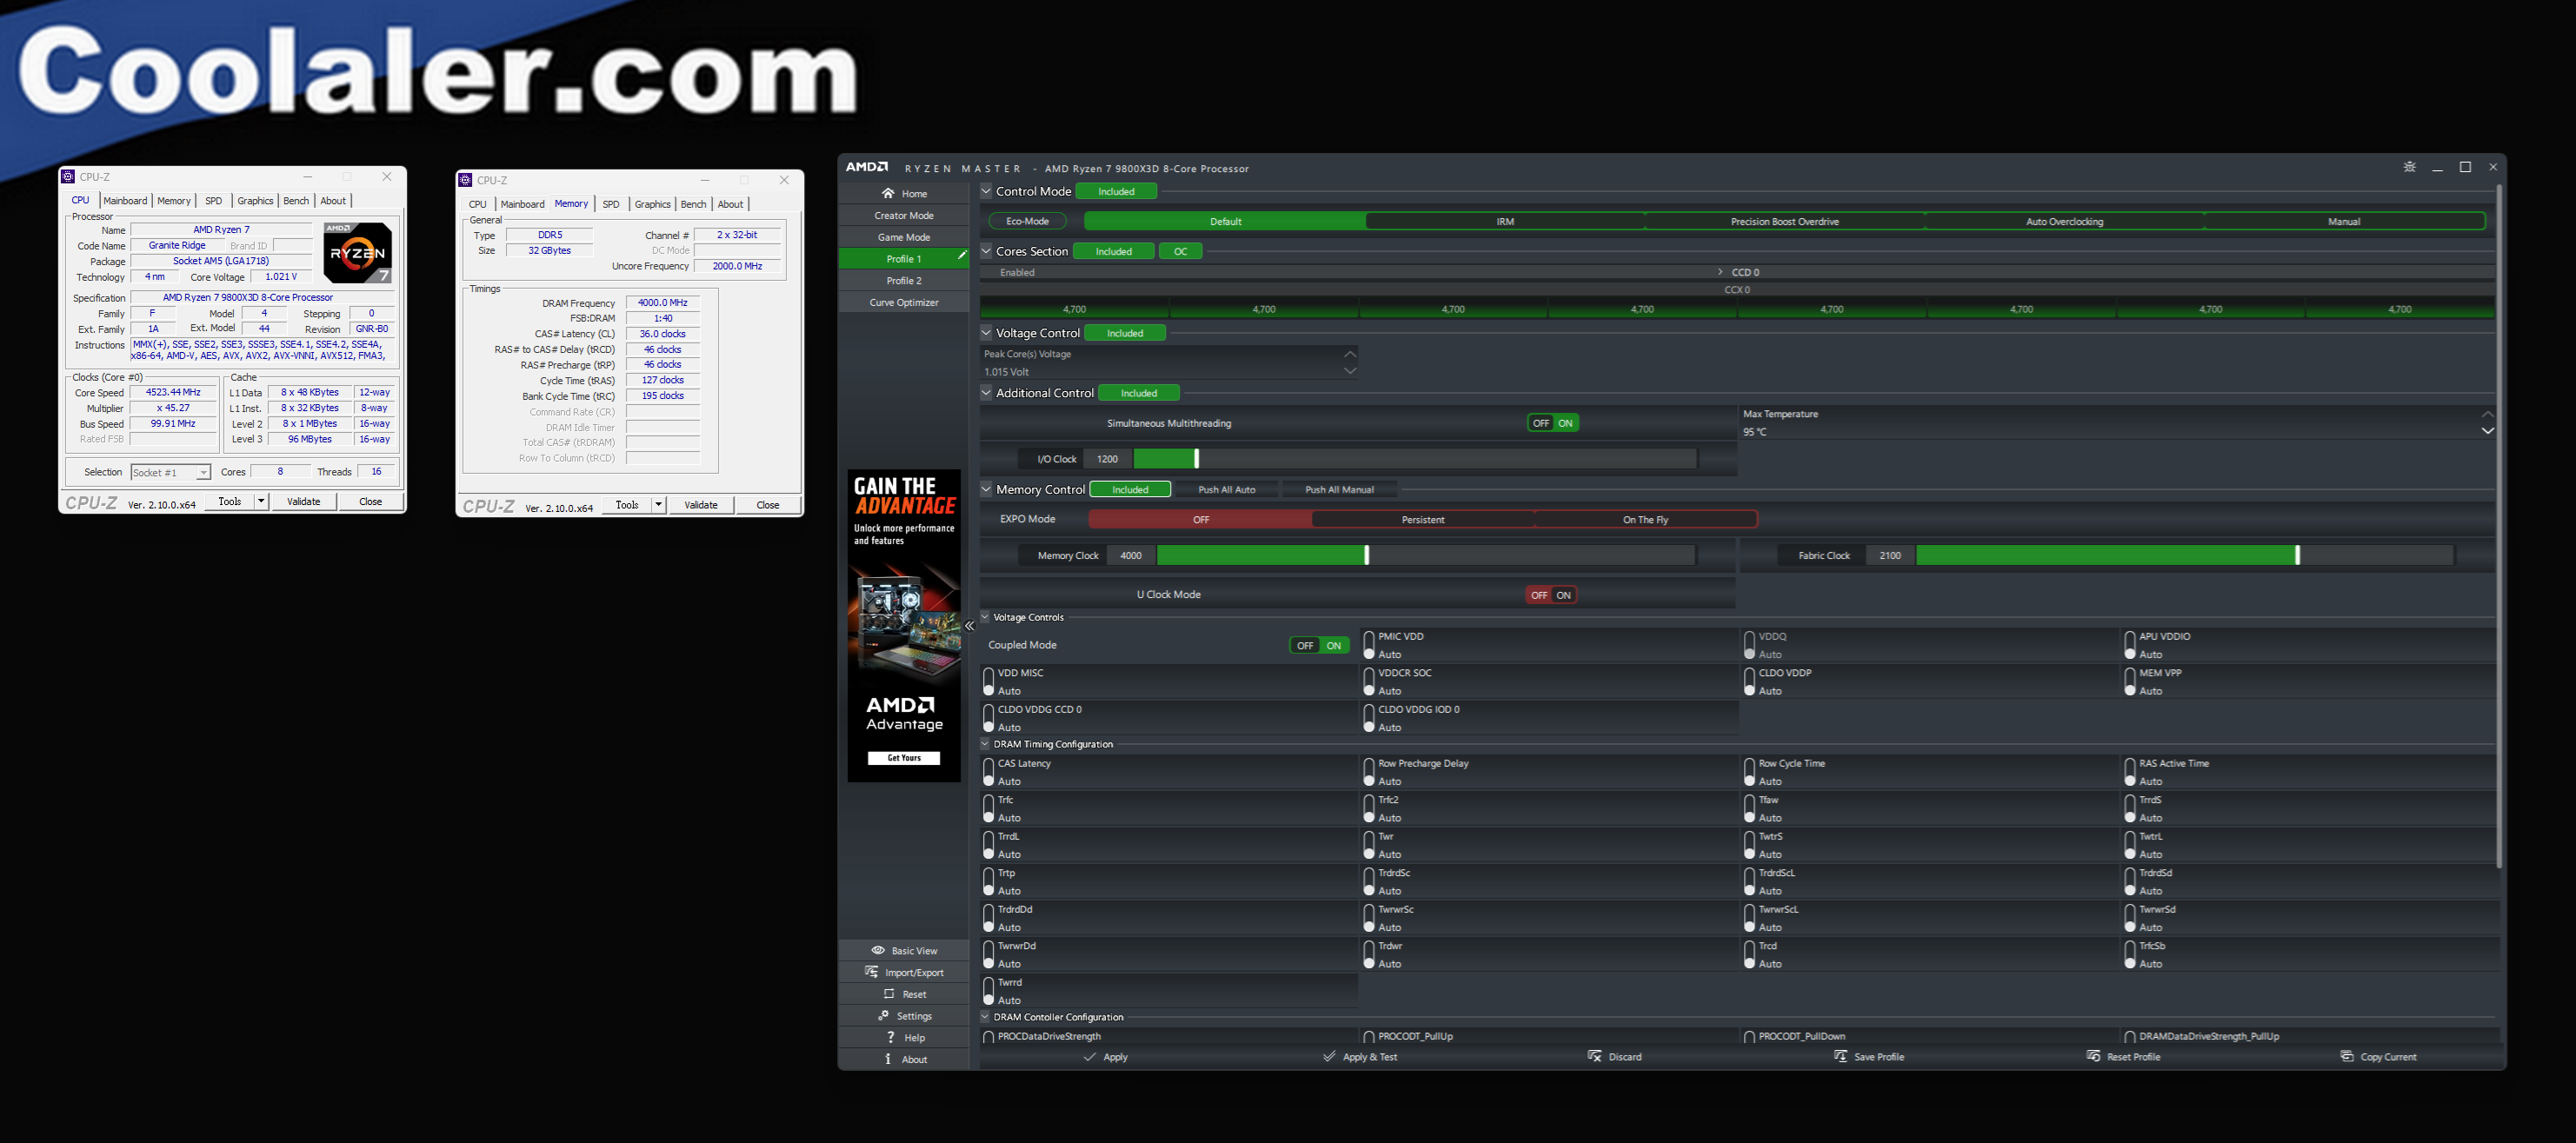Click the Fabric Clock slider handle
The width and height of the screenshot is (2576, 1143).
[x=2297, y=555]
